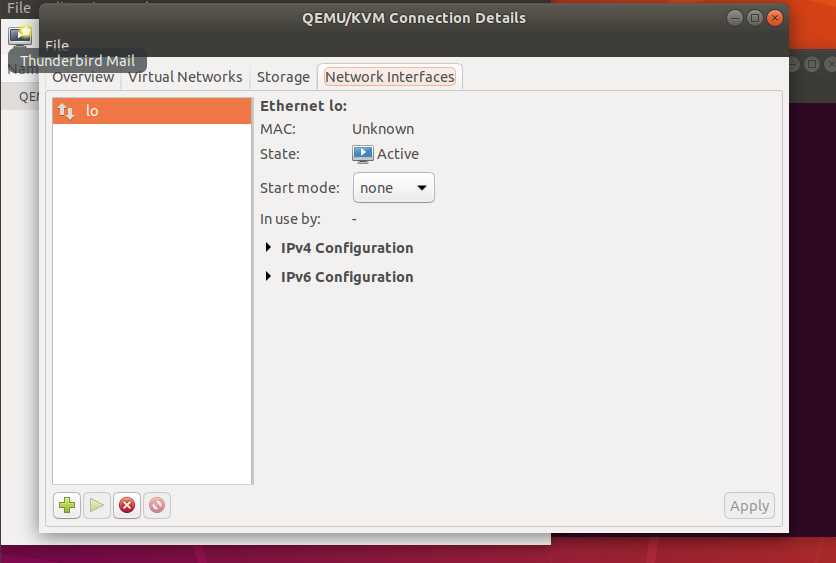Screen dimensions: 836x563
Task: Delete the interface with the prohibition icon
Action: [157, 505]
